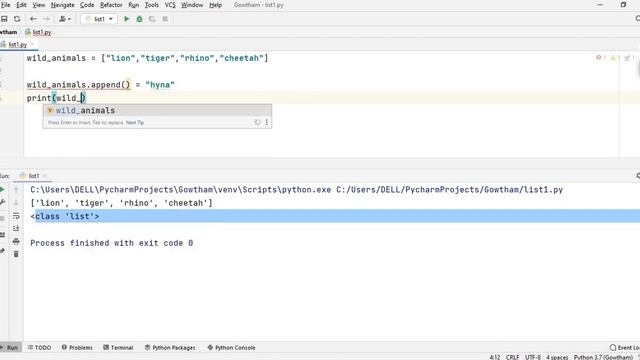Open the Run menu

(133, 5)
